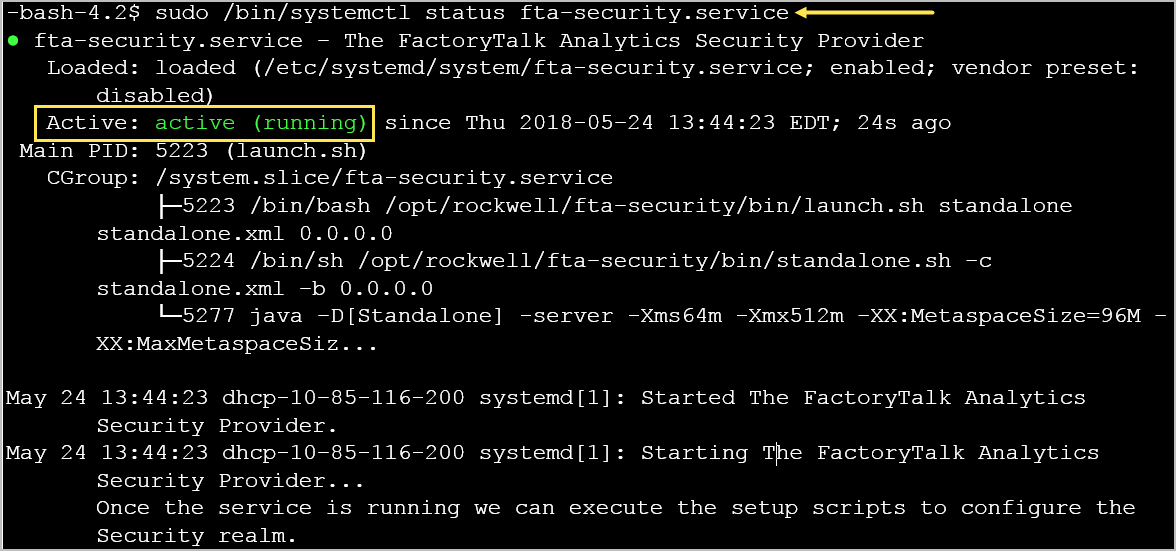Click the truncated XX:MaxMetaspaceSiz... text
Viewport: 1176px width, 551px height.
pyautogui.click(x=236, y=344)
